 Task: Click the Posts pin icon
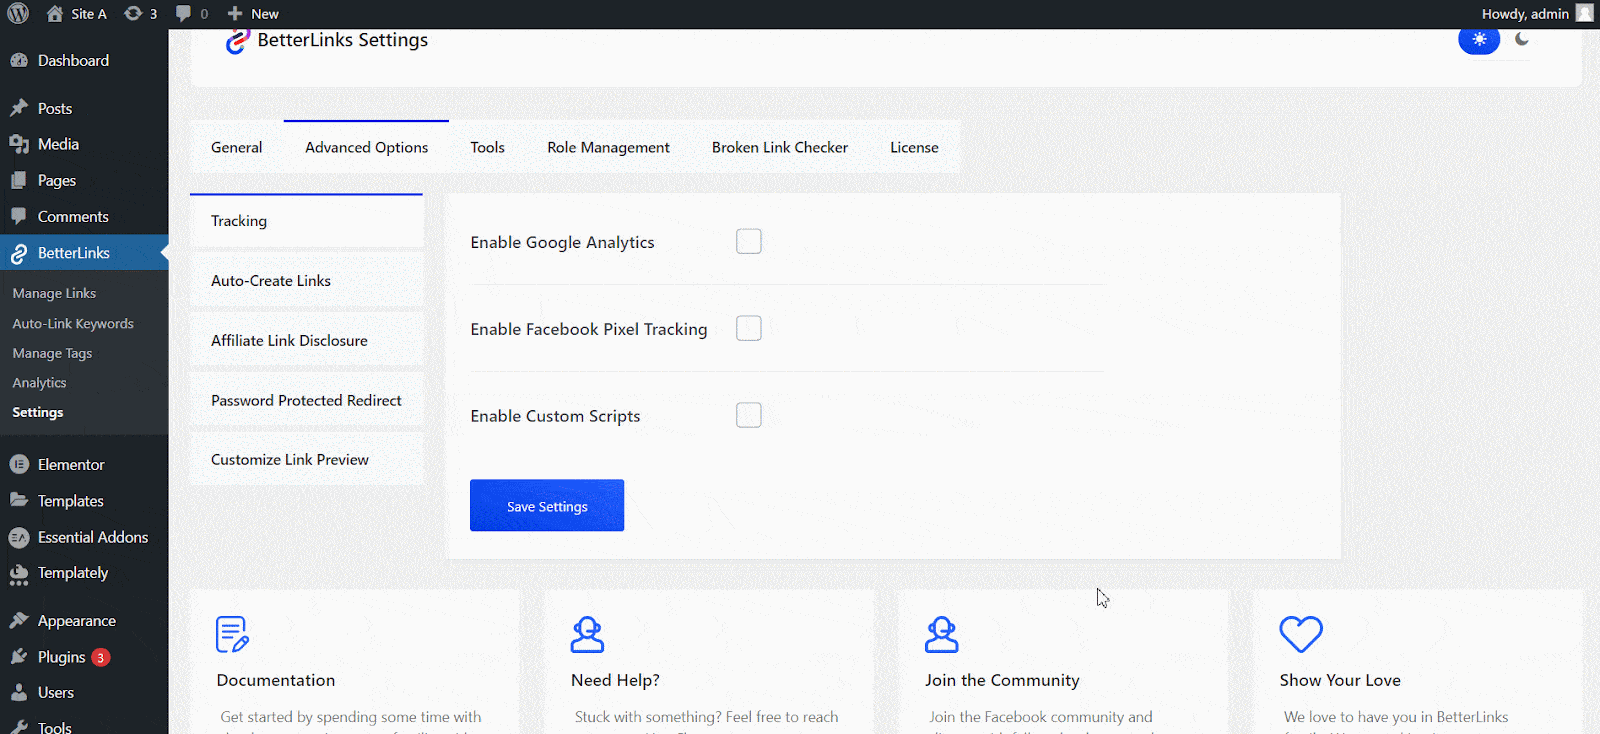pos(19,108)
